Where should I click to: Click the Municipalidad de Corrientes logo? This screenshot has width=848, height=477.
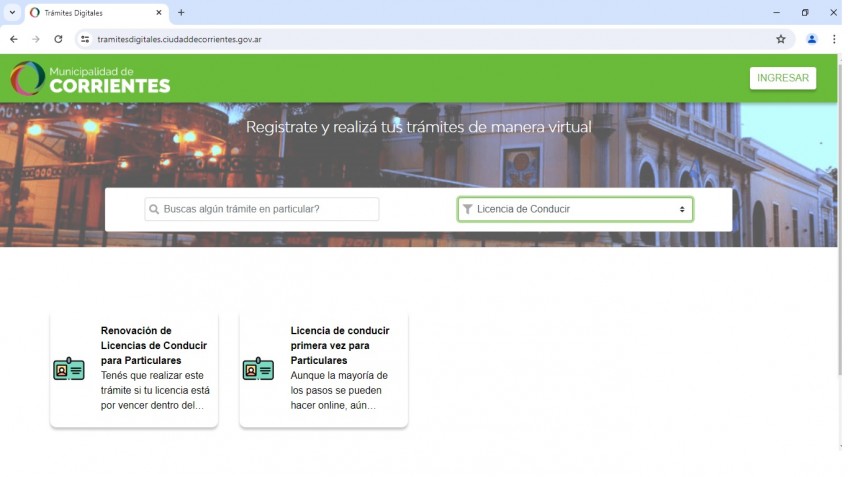[x=91, y=79]
